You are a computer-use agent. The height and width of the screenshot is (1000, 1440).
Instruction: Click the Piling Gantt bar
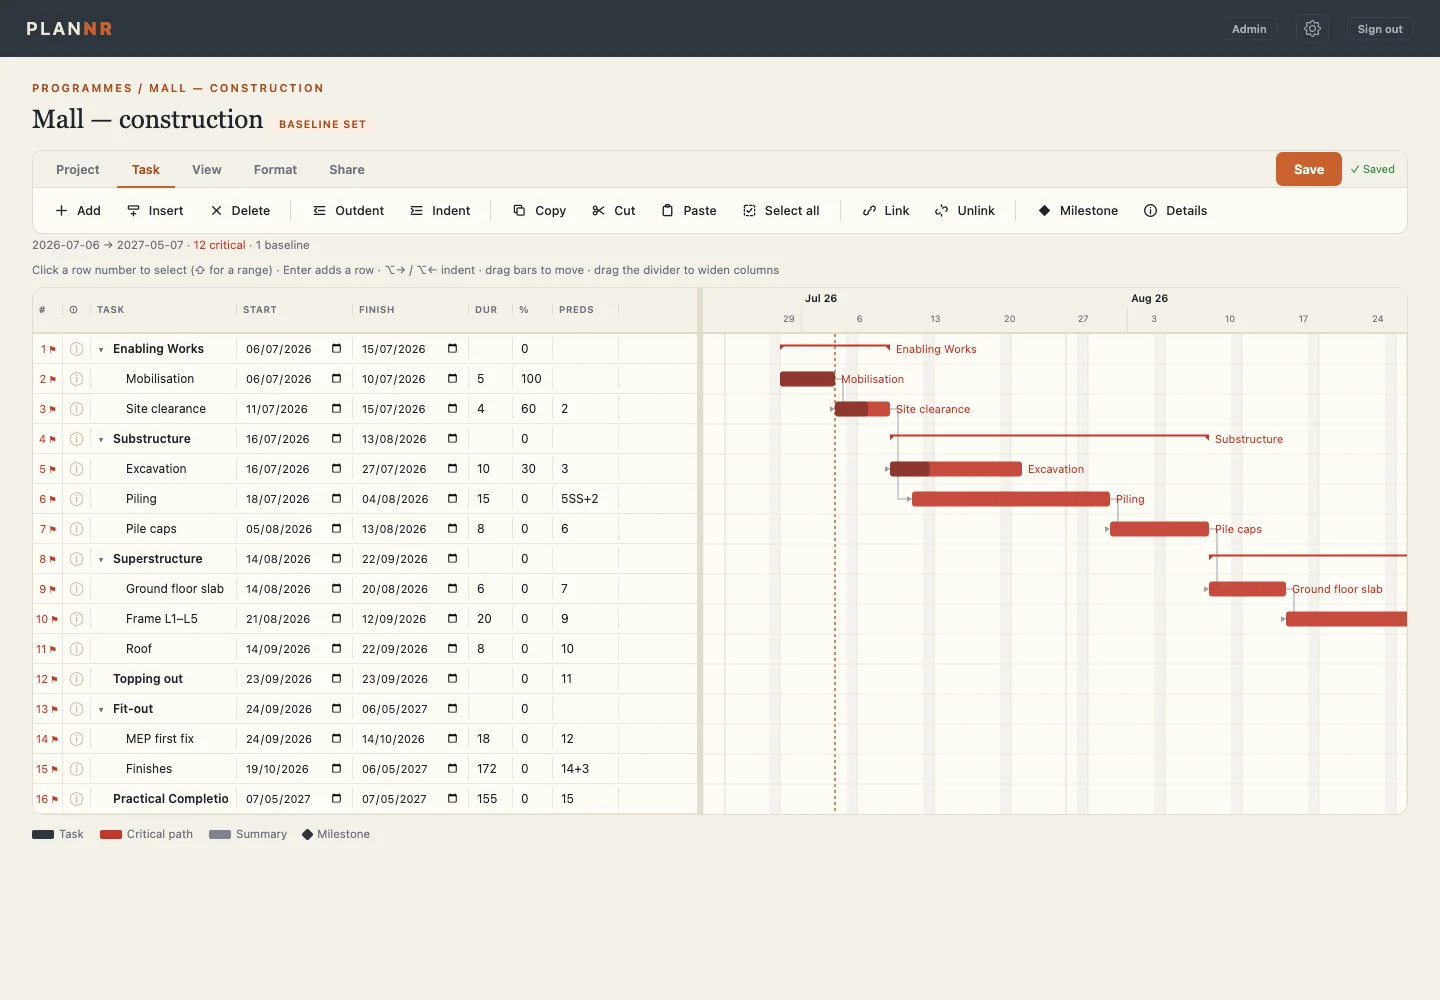click(1011, 499)
